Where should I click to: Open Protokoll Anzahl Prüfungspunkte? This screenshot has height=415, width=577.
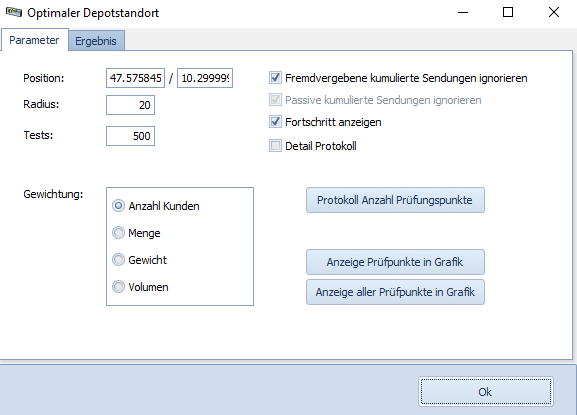click(x=395, y=200)
